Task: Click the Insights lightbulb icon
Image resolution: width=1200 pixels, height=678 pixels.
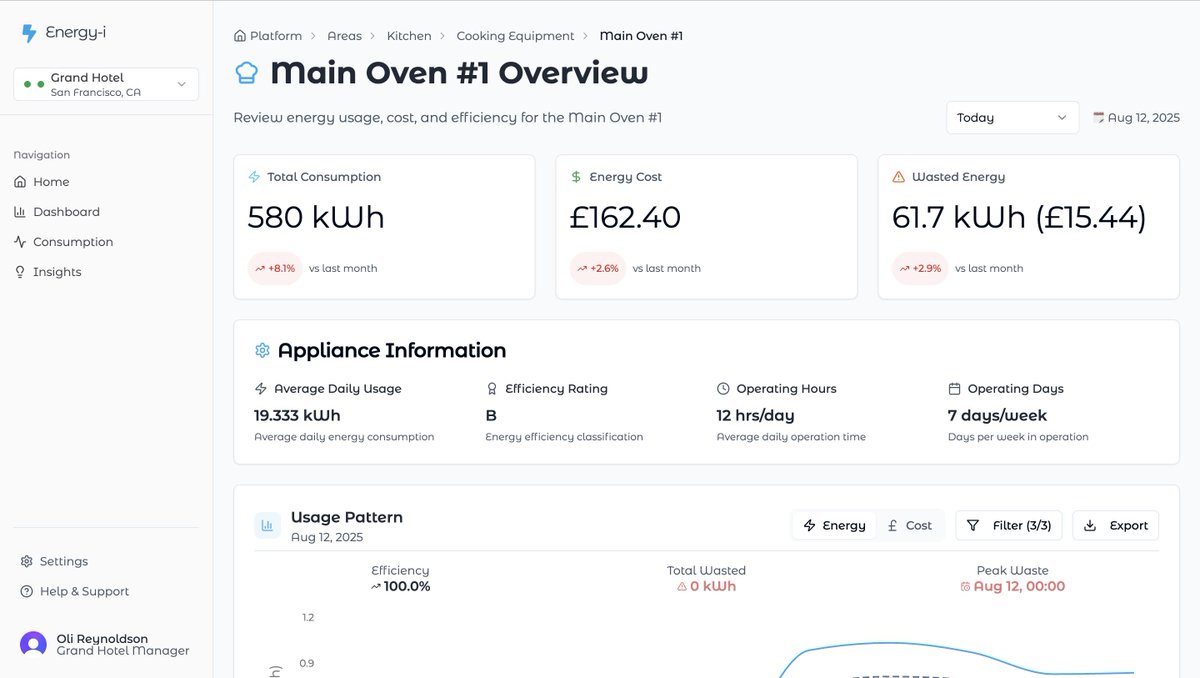Action: point(20,272)
